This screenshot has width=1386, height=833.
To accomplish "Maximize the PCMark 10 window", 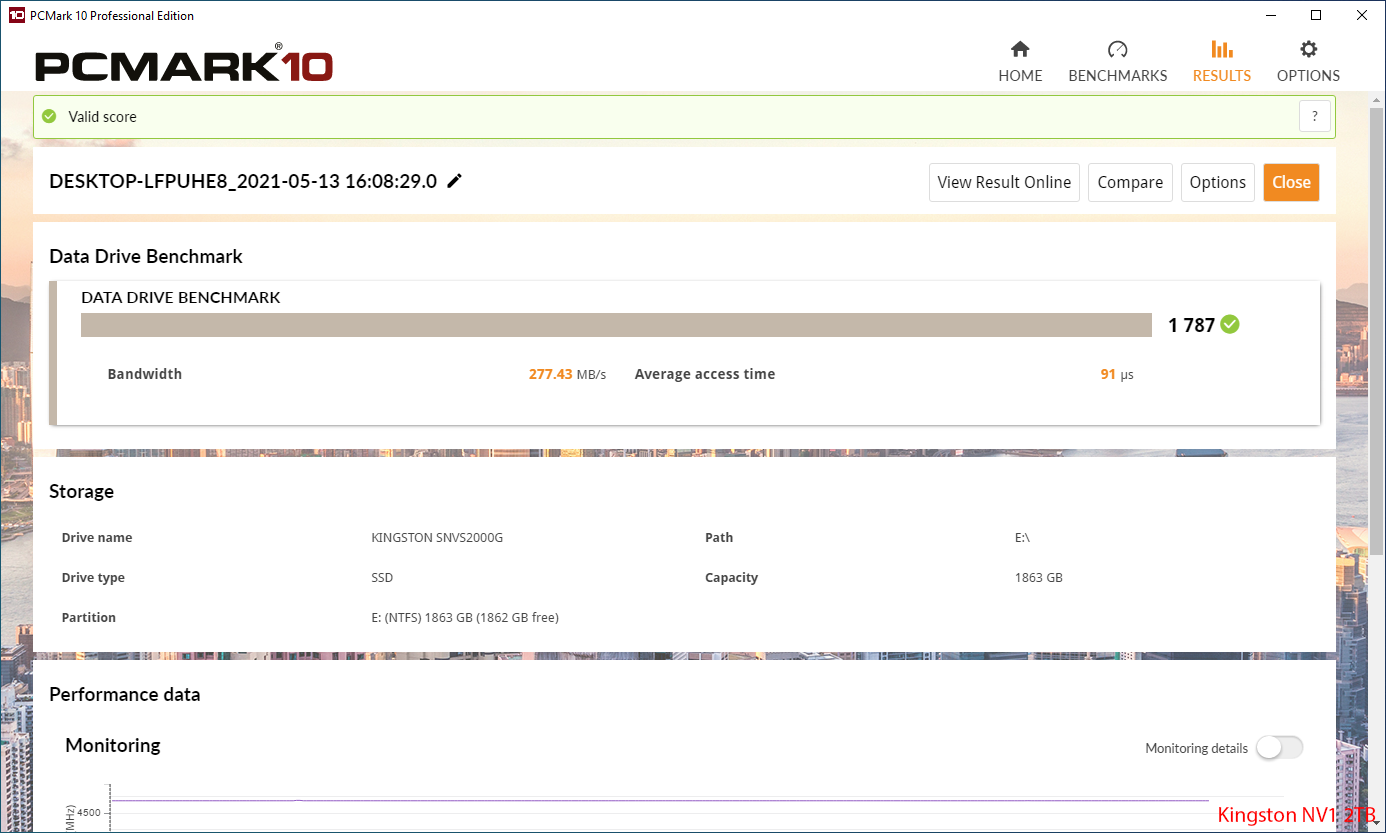I will pos(1316,15).
